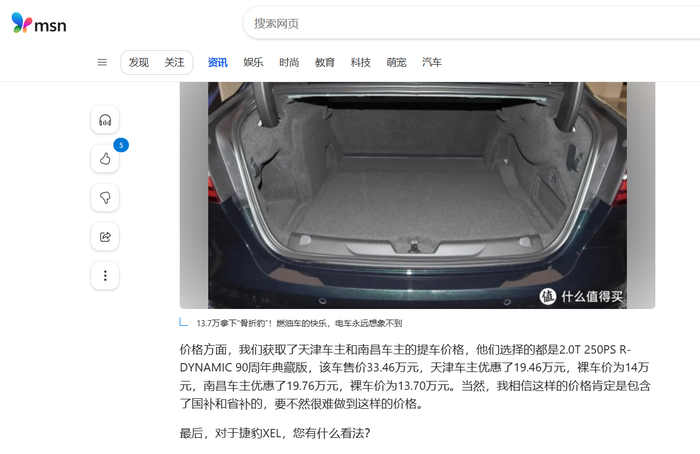Switch to 发现 (Discover) view
Viewport: 700px width, 454px height.
[x=139, y=62]
